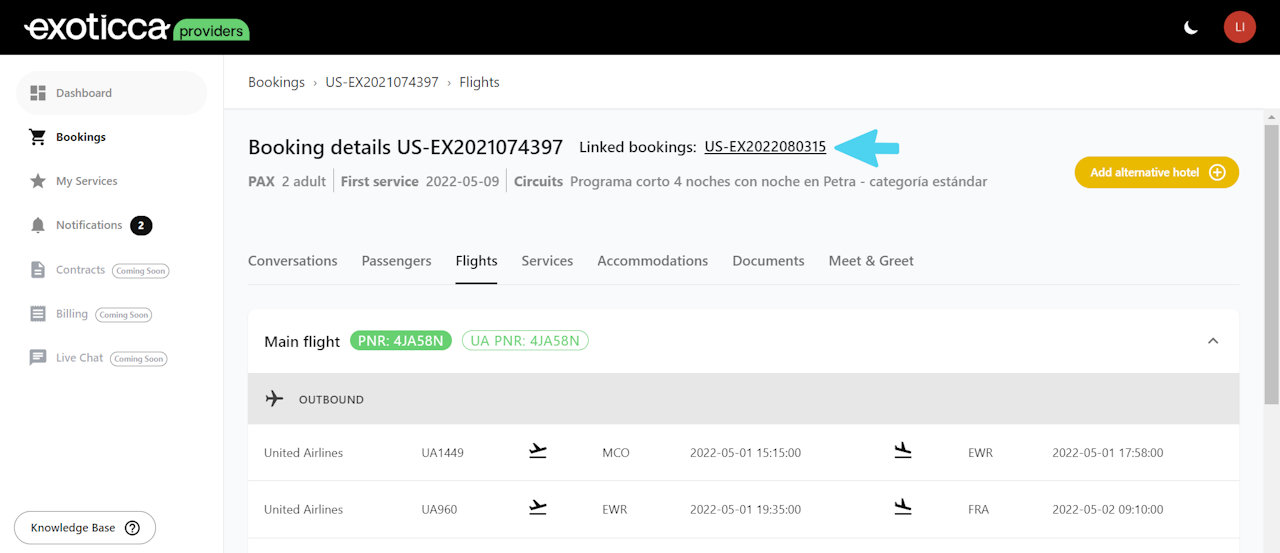Viewport: 1280px width, 553px height.
Task: Click the green PNR: 4JA58N badge
Action: tap(401, 341)
